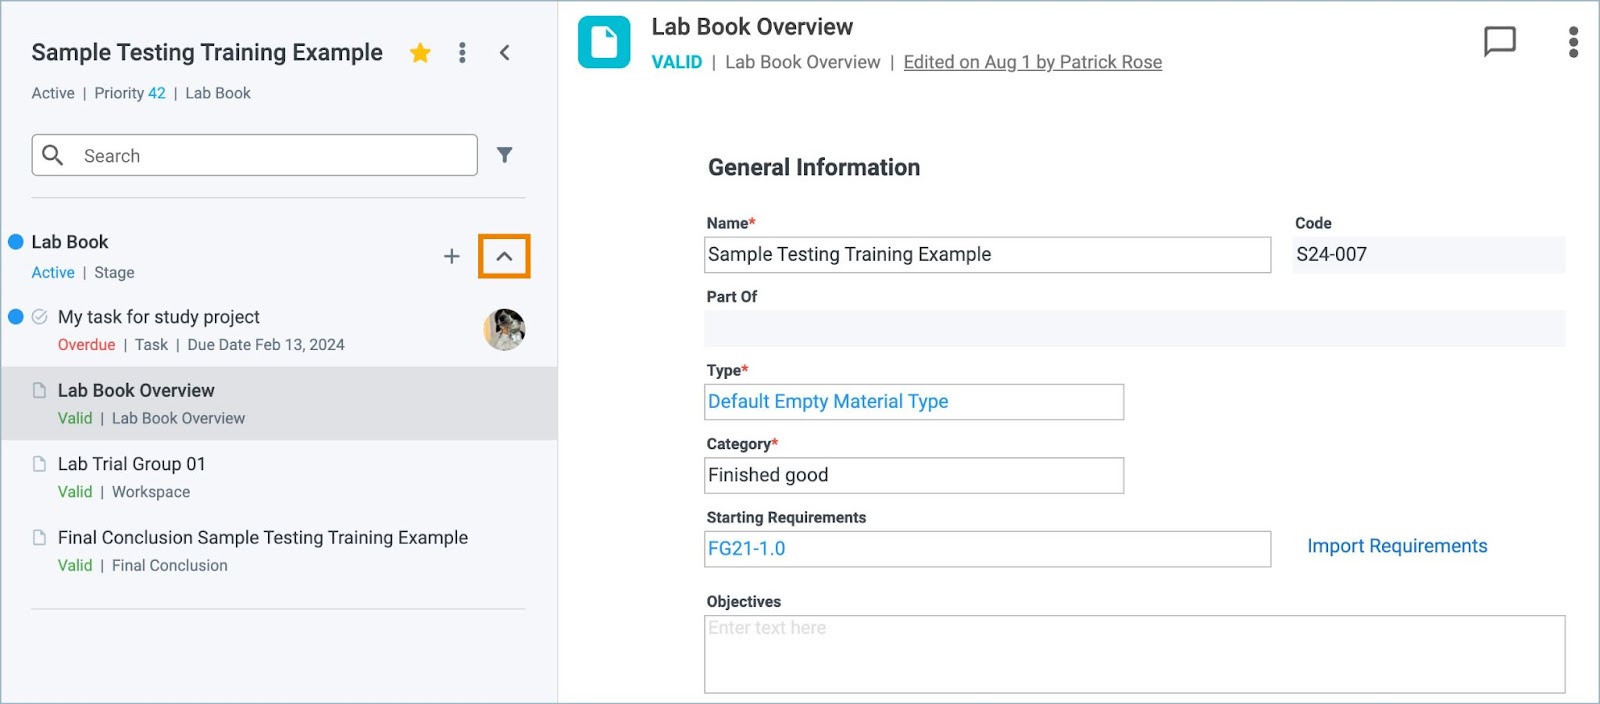The width and height of the screenshot is (1600, 704).
Task: Open Final Conclusion Sample Testing Training Example
Action: click(x=279, y=550)
